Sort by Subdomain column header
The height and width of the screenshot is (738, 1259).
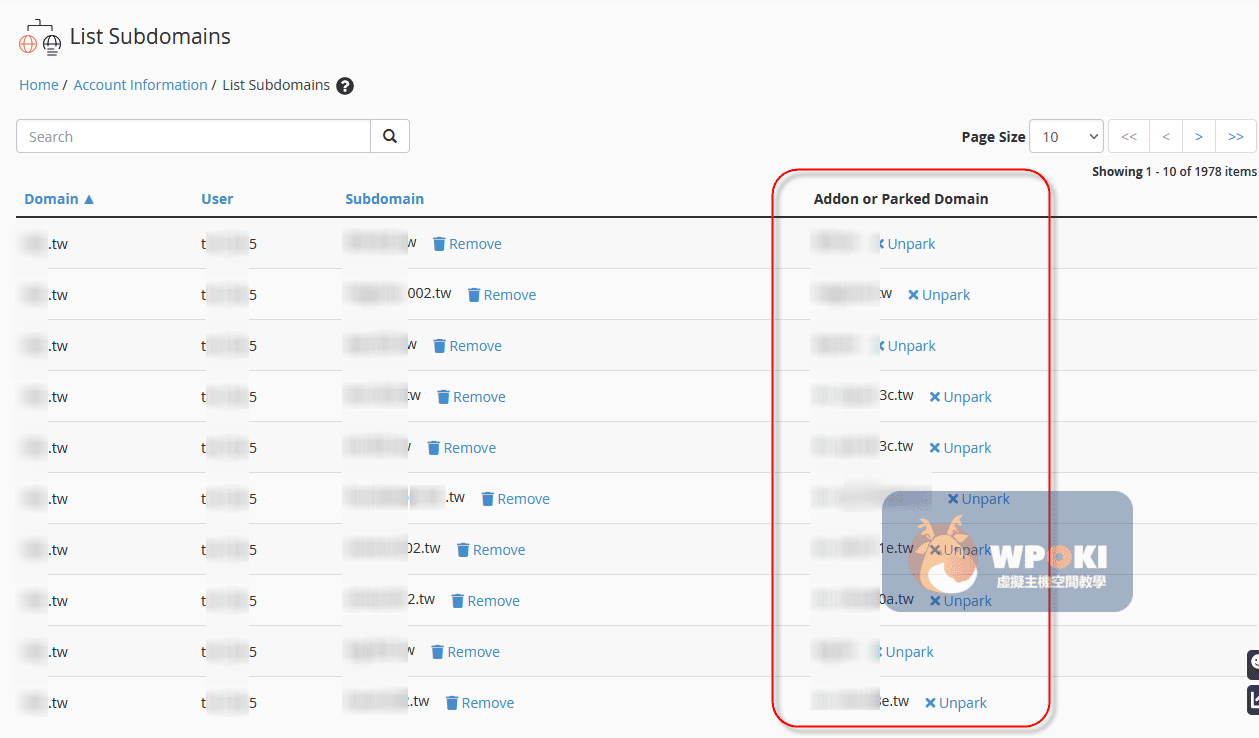pos(384,199)
